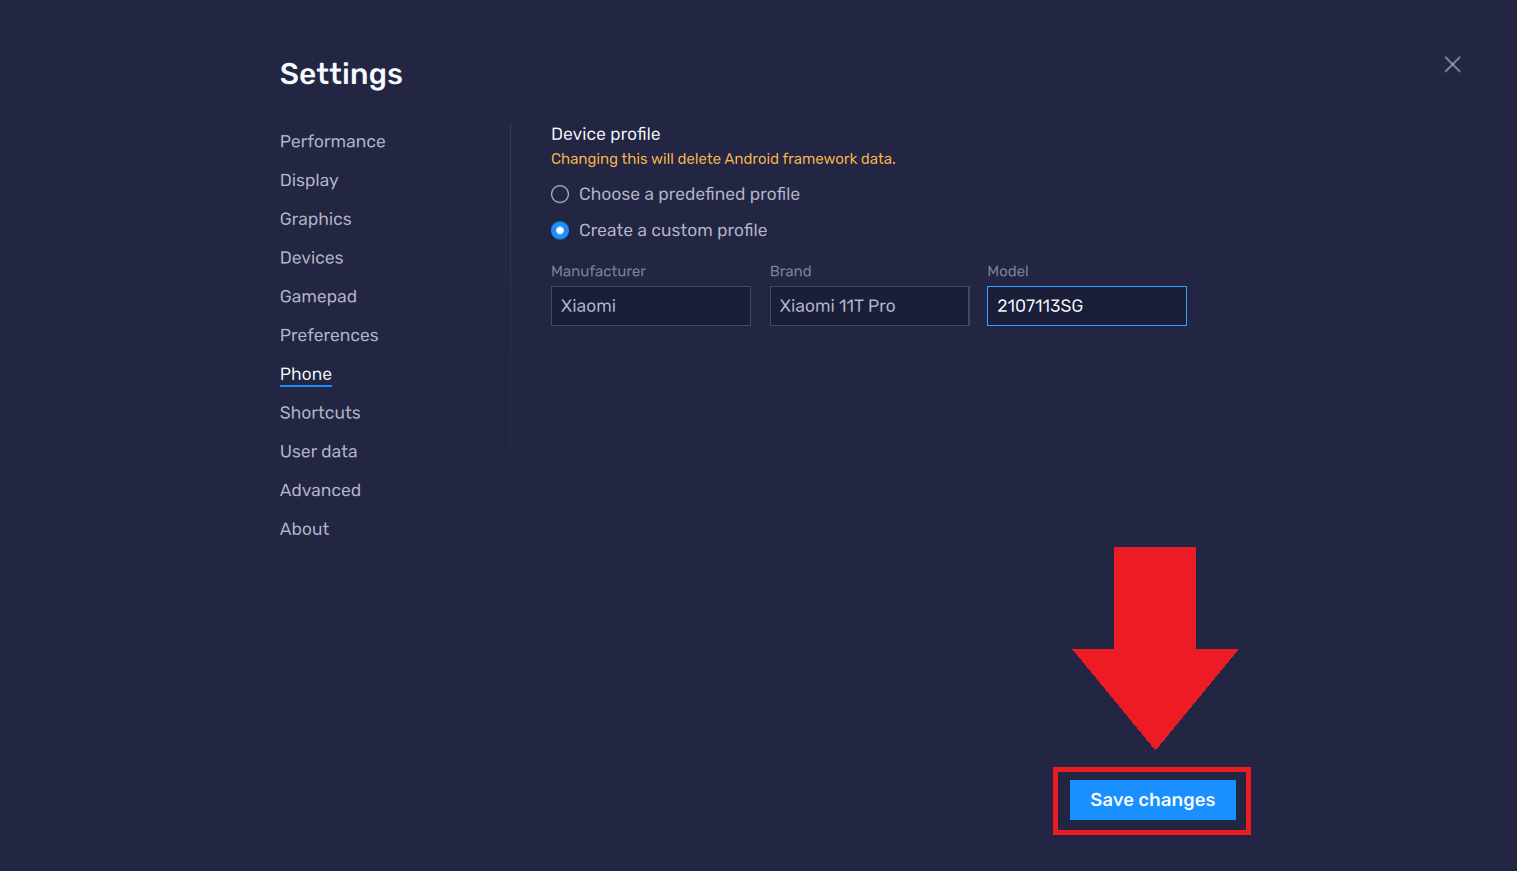Viewport: 1517px width, 871px height.
Task: Open the Performance settings tab
Action: 332,142
